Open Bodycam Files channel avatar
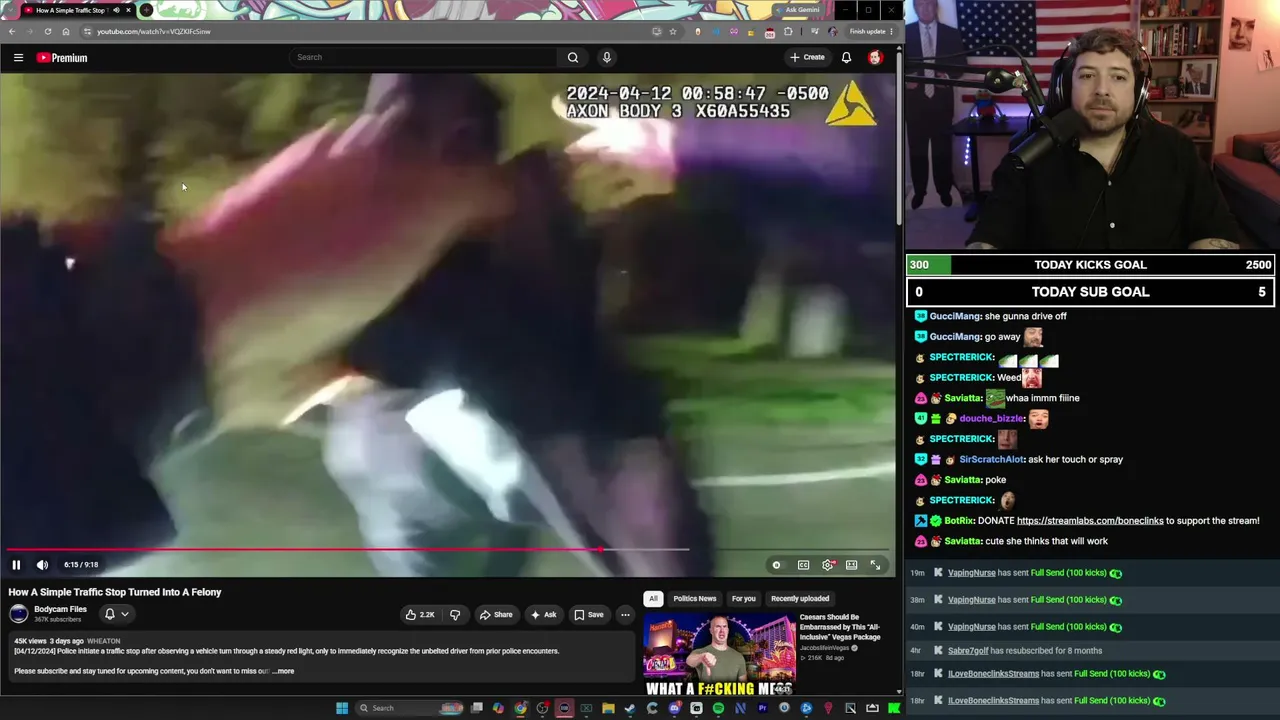This screenshot has height=720, width=1280. (19, 614)
